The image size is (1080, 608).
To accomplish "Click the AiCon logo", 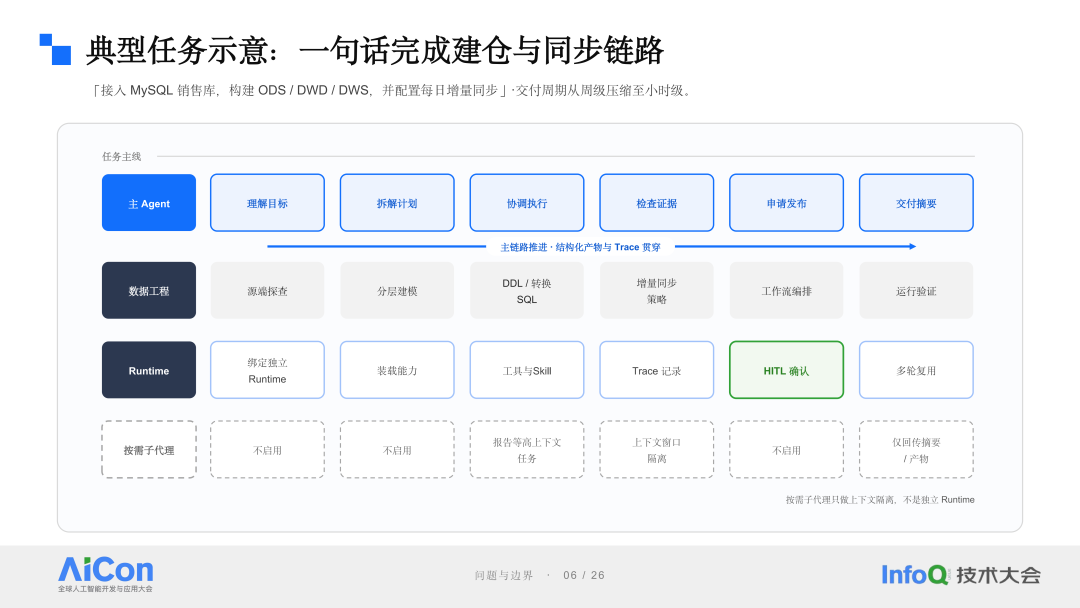I will click(105, 574).
